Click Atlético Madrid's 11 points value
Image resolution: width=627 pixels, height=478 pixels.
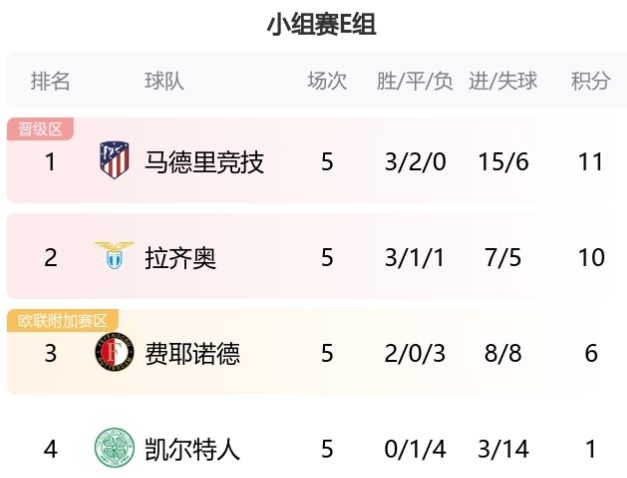(591, 162)
